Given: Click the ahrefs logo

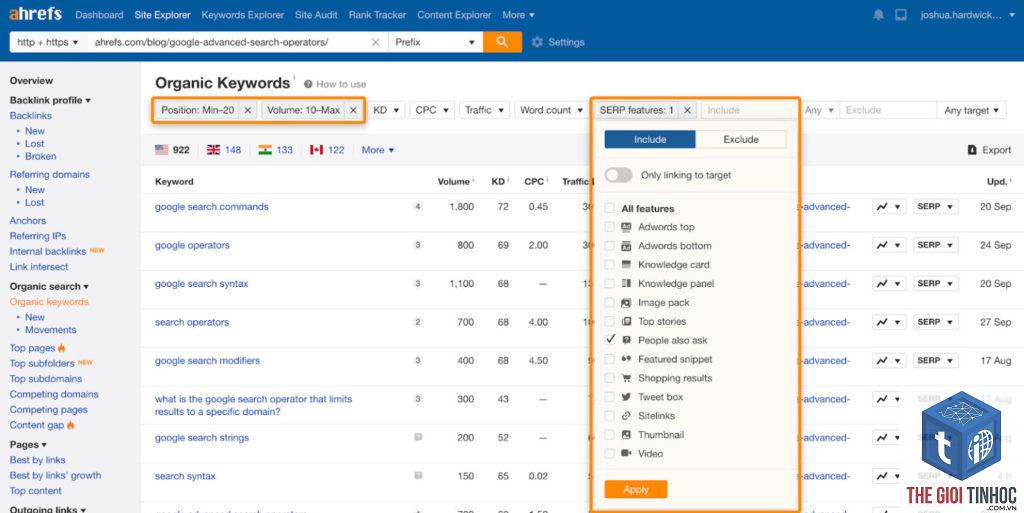Looking at the screenshot, I should point(35,14).
